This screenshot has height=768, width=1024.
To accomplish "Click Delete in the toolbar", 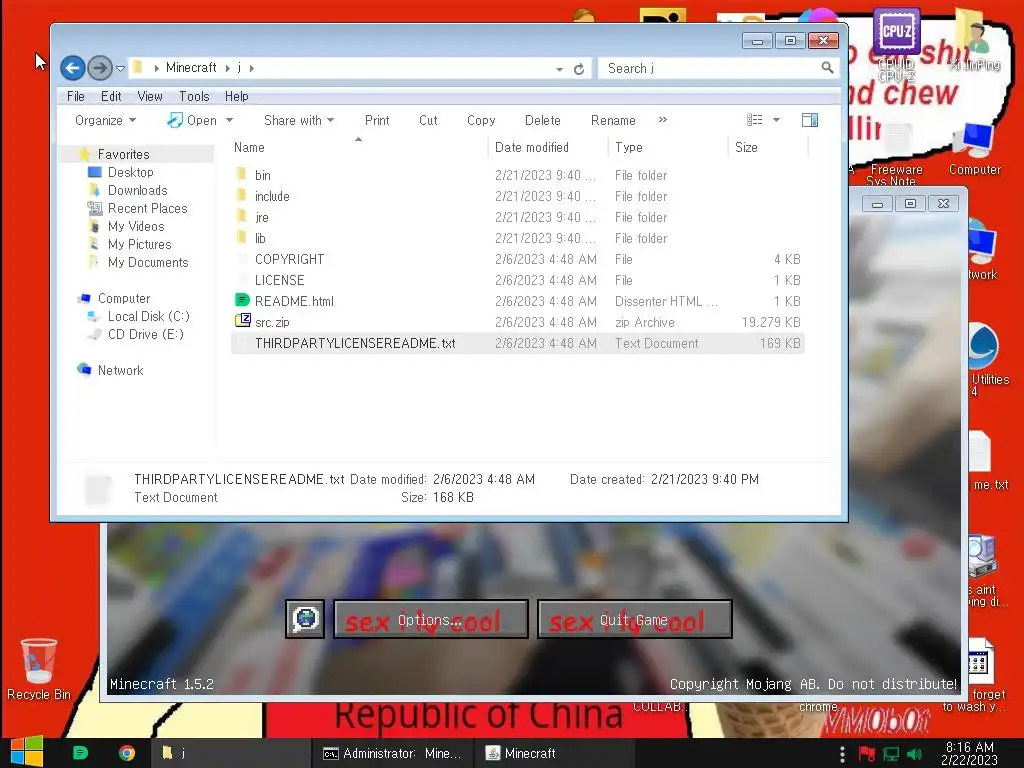I will pyautogui.click(x=542, y=120).
